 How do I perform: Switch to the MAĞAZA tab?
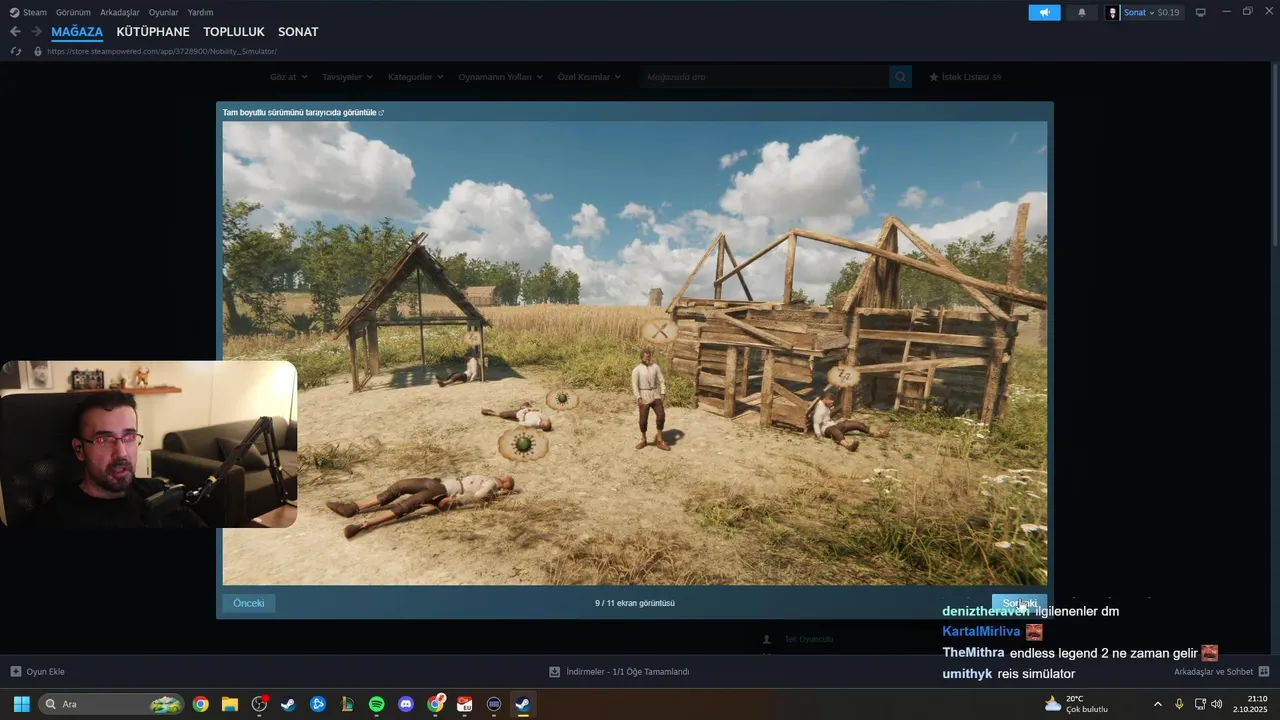tap(77, 32)
